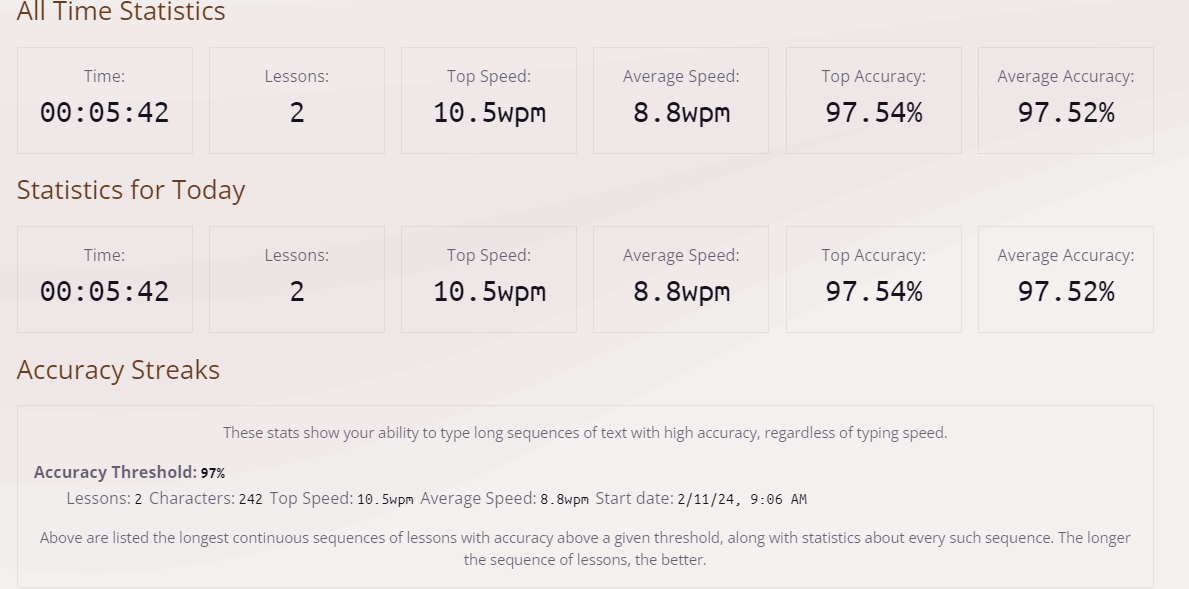Viewport: 1189px width, 589px height.
Task: Select the all-time Average Accuracy card
Action: pos(1066,101)
